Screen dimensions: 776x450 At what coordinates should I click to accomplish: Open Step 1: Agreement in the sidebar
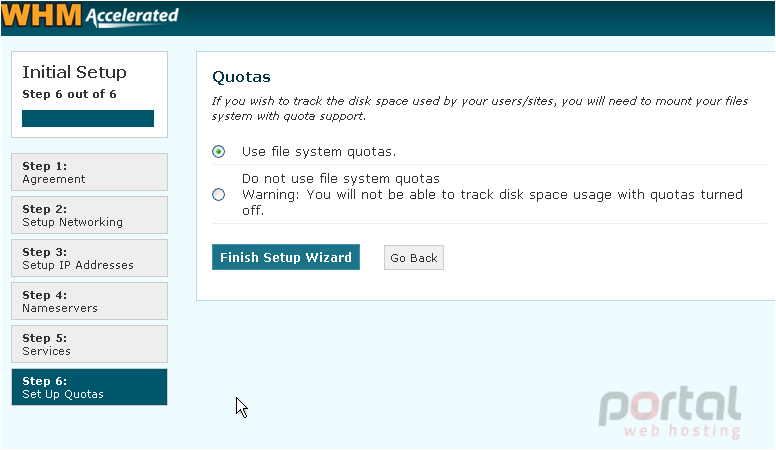(x=90, y=172)
